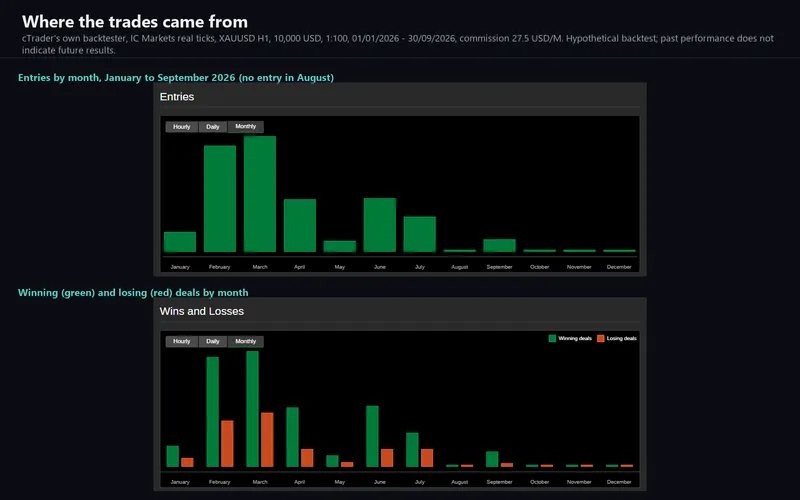
Task: Click the 'Entries' panel title
Action: click(x=177, y=96)
